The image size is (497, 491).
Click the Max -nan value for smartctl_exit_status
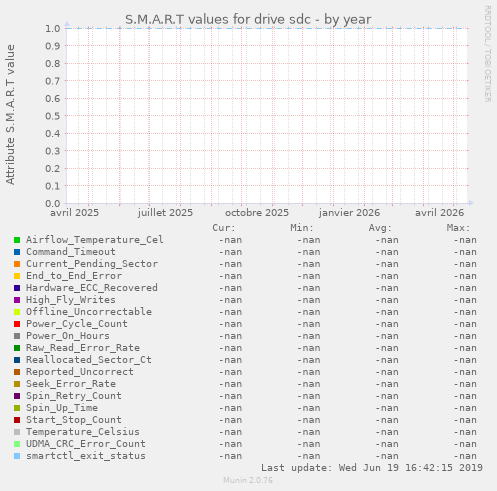click(465, 456)
